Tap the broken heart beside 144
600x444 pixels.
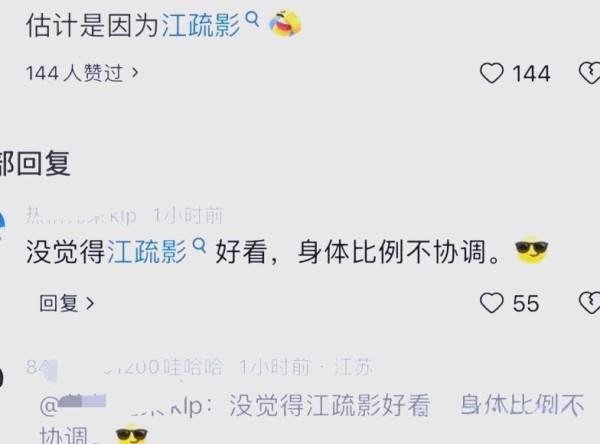coord(589,73)
